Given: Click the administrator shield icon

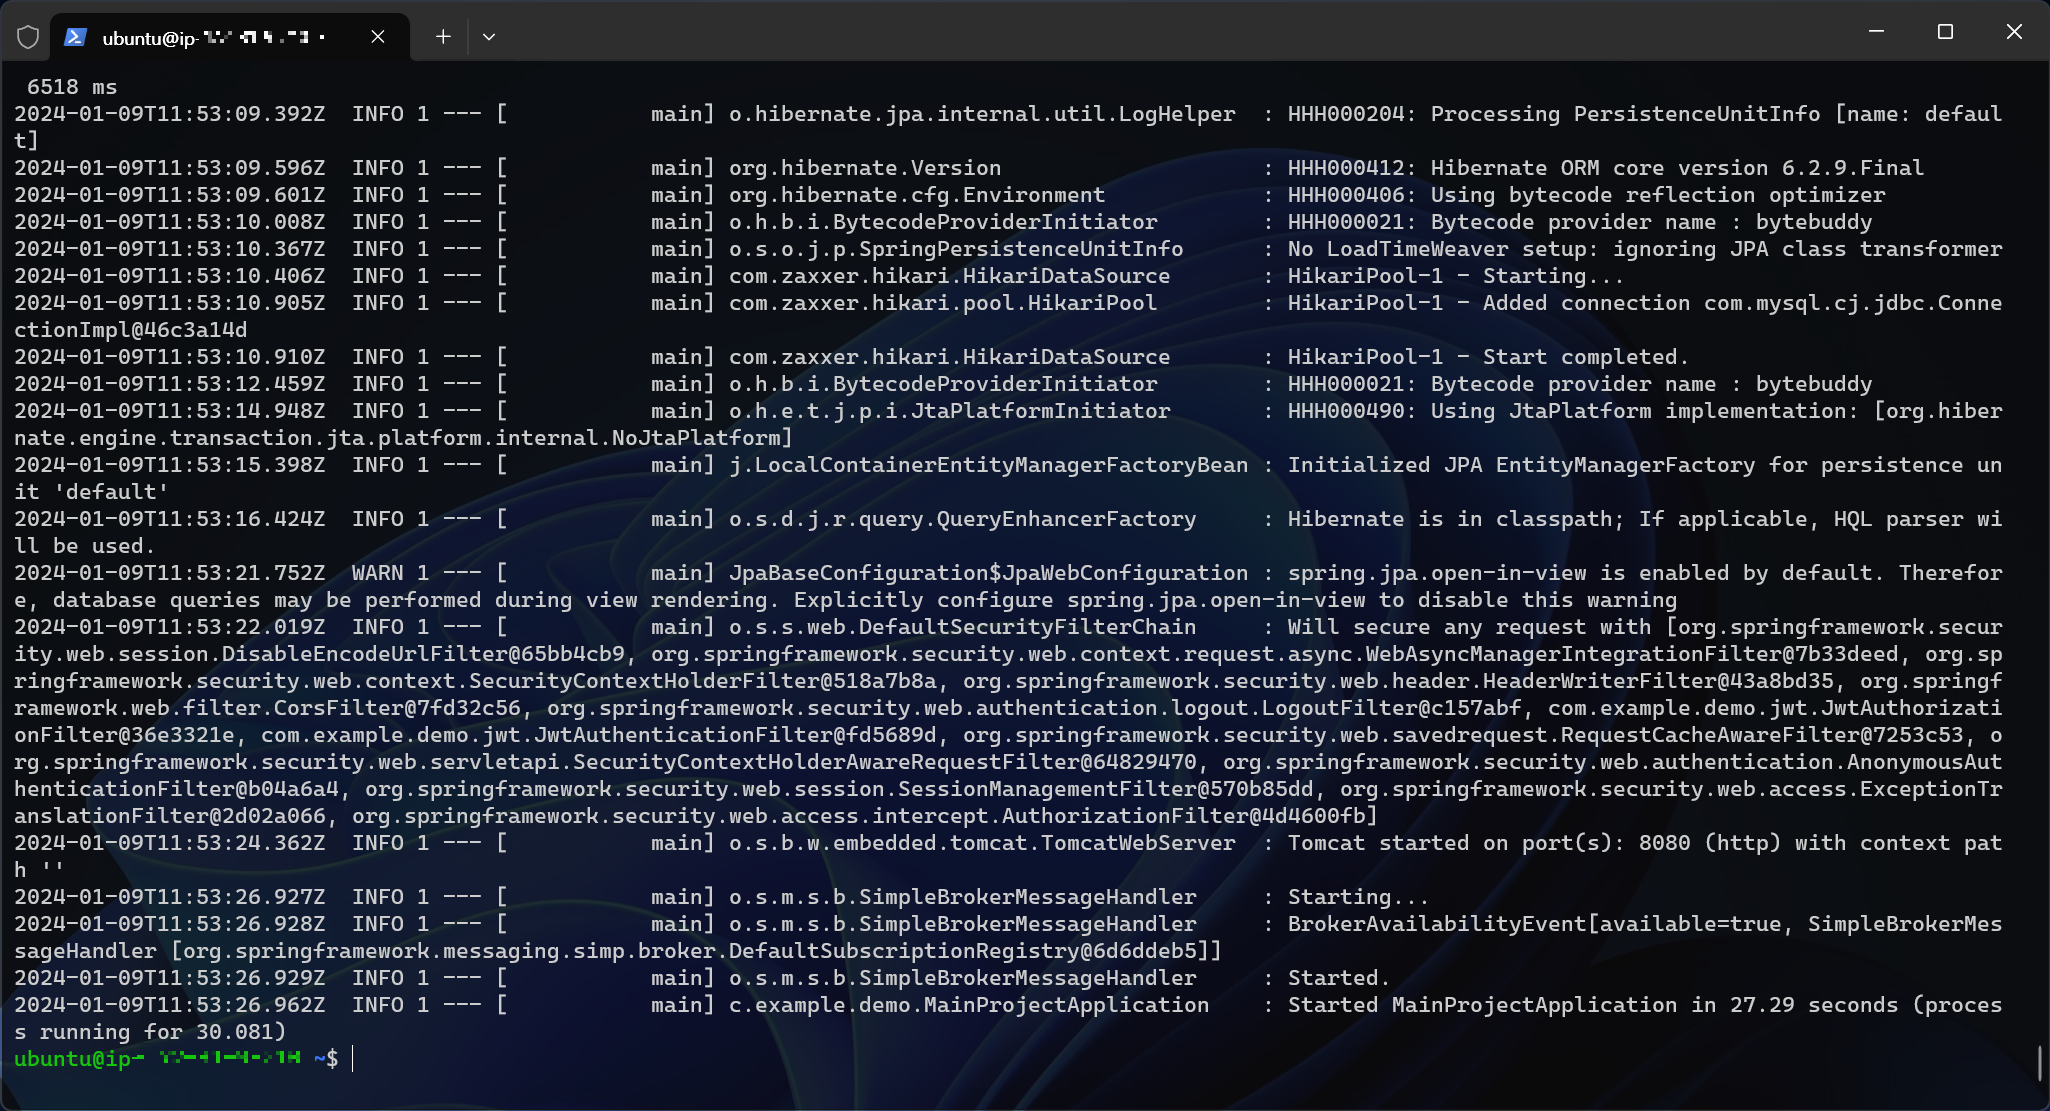Looking at the screenshot, I should tap(28, 37).
